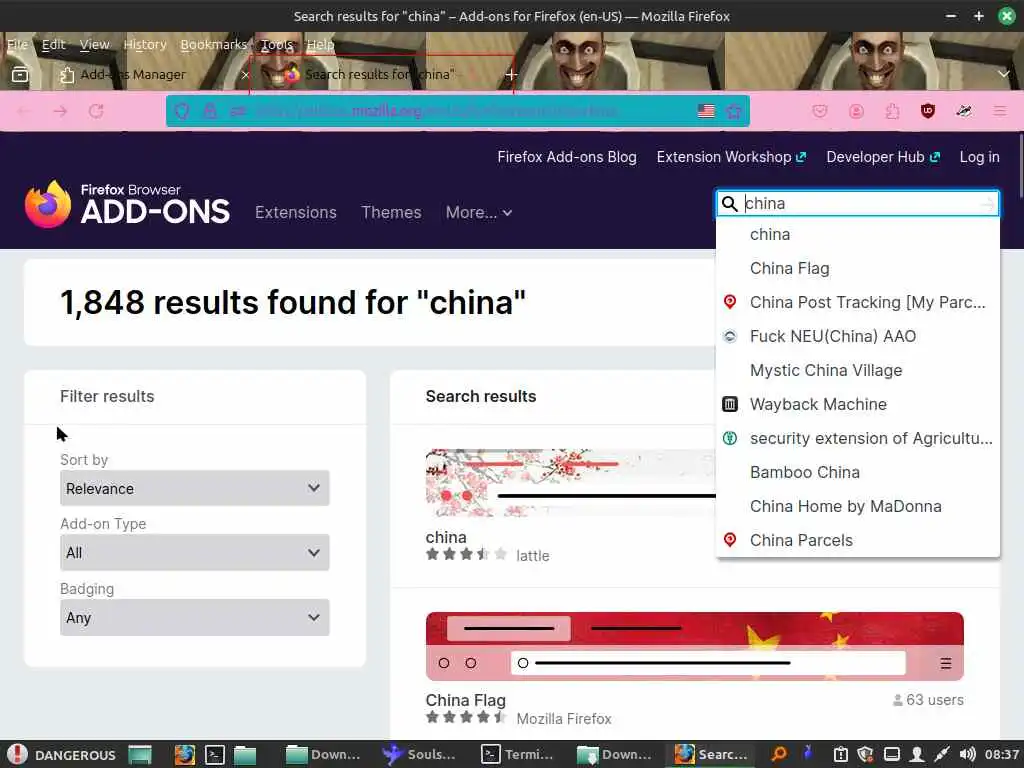Expand the More… navigation dropdown
This screenshot has width=1024, height=768.
pyautogui.click(x=479, y=212)
